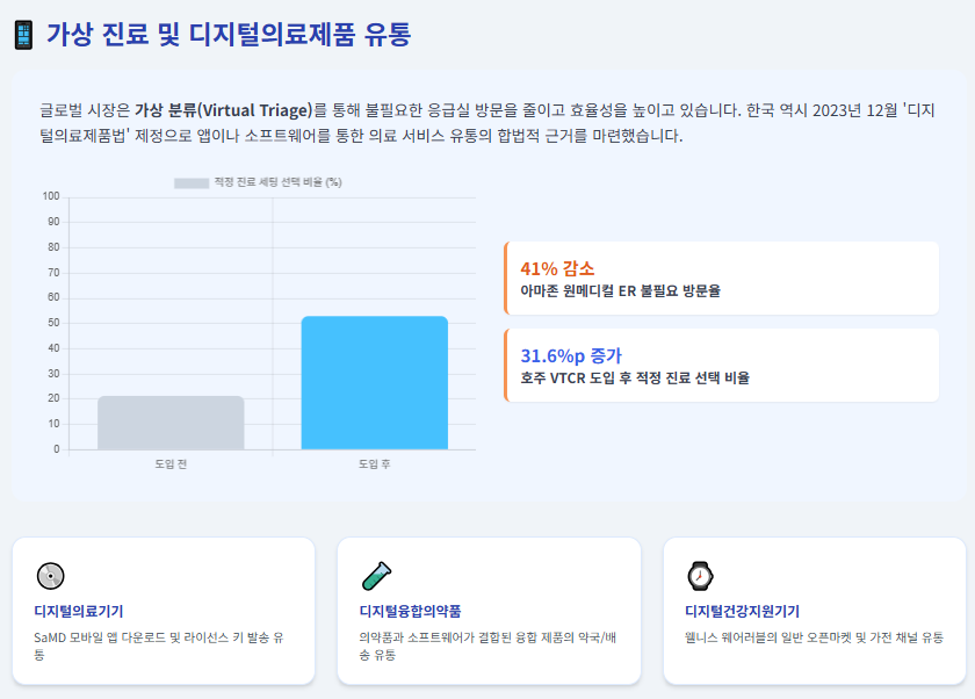
Task: Click 아마존 원메디컬 ER 불필요 방문율 text
Action: (x=620, y=290)
